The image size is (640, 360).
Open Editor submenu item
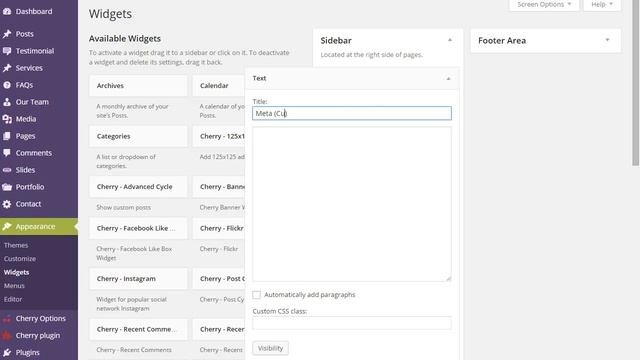coord(13,299)
